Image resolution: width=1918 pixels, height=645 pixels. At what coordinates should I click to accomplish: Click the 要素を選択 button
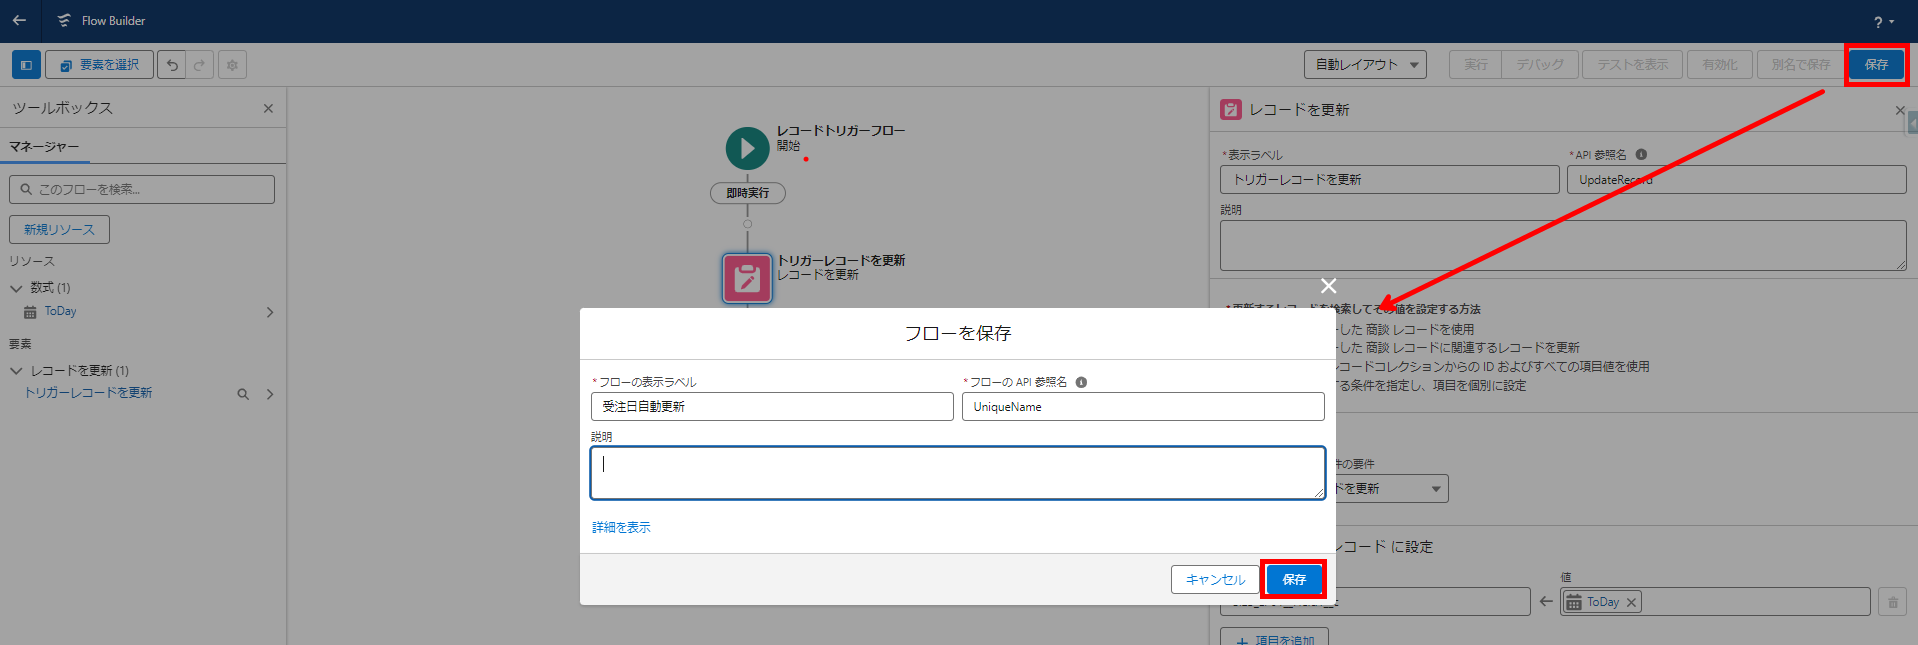(x=99, y=65)
